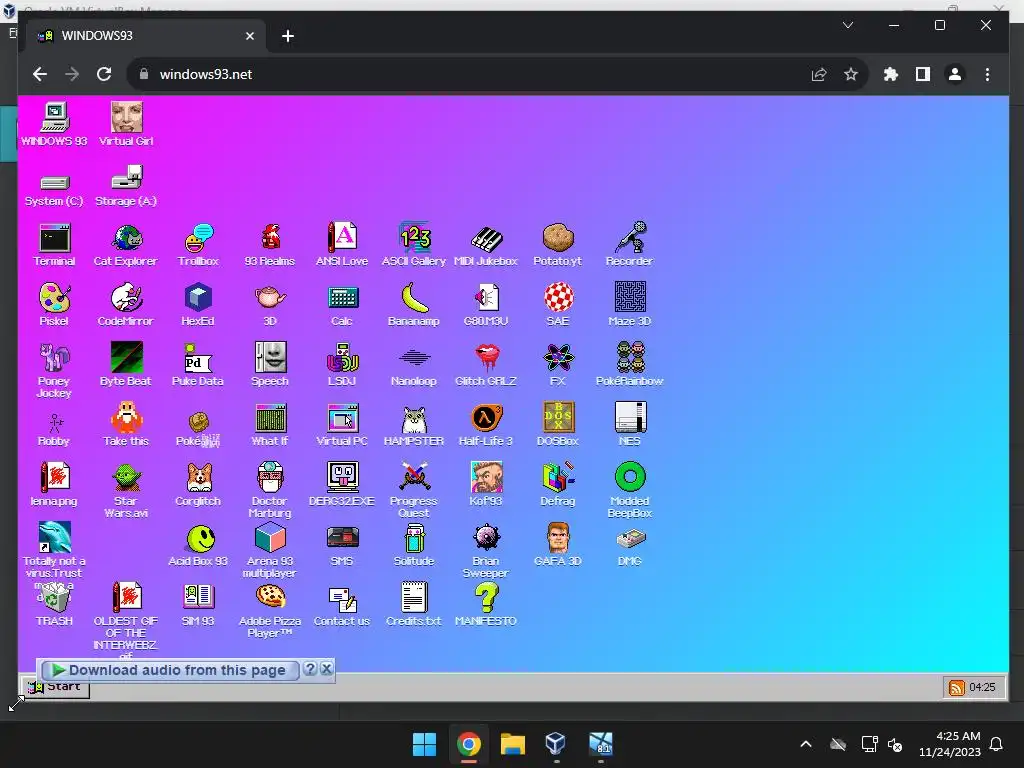Open the Calc calculator icon
This screenshot has width=1024, height=768.
coord(342,306)
